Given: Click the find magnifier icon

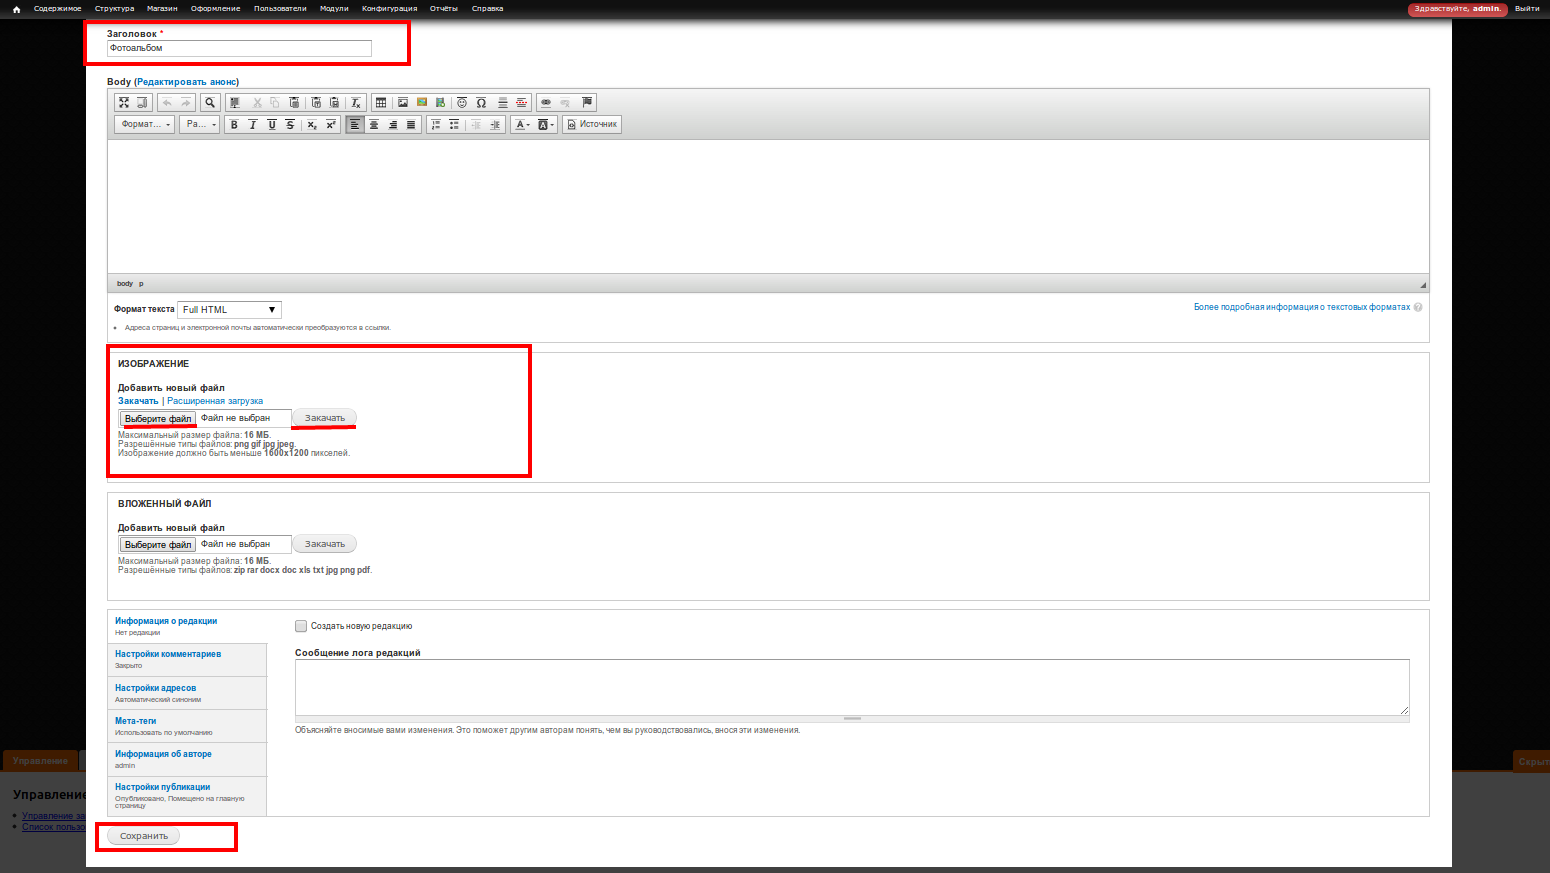Looking at the screenshot, I should click(210, 103).
